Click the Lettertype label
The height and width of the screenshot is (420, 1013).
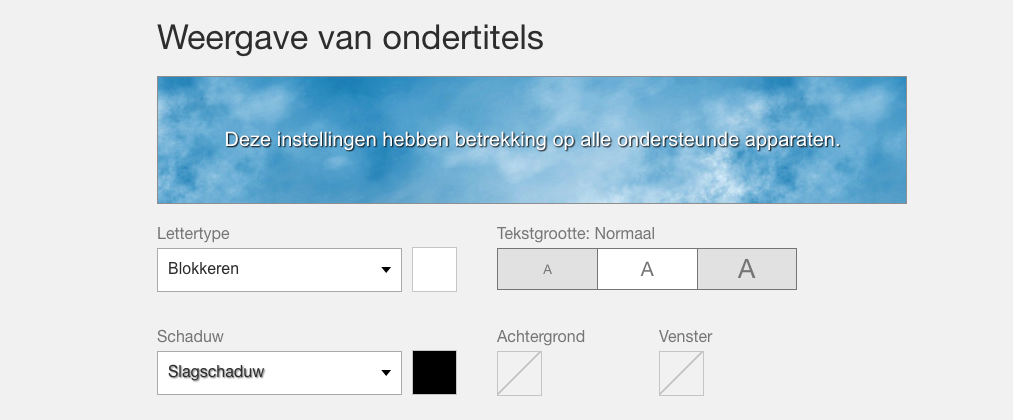point(193,233)
